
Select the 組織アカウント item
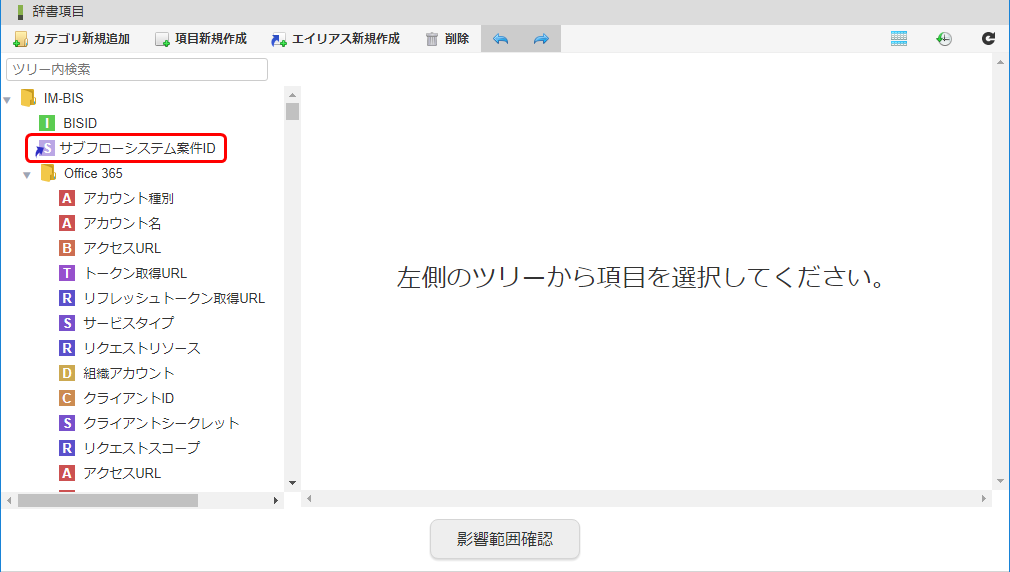pos(128,373)
